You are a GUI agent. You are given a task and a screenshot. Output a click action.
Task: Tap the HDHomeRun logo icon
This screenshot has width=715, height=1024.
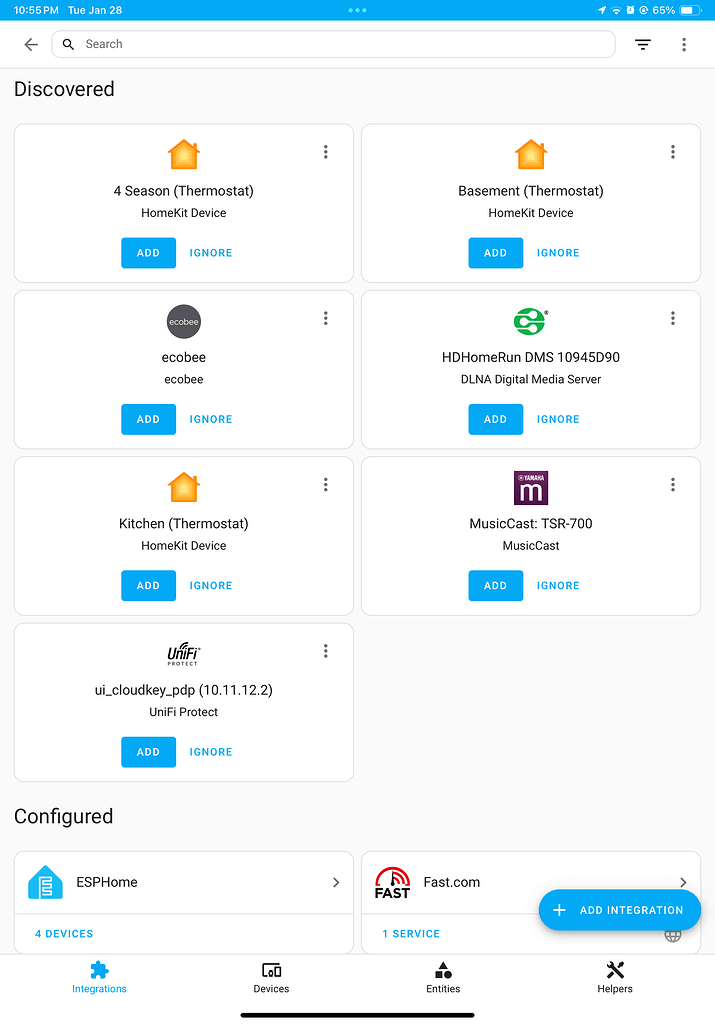[531, 321]
